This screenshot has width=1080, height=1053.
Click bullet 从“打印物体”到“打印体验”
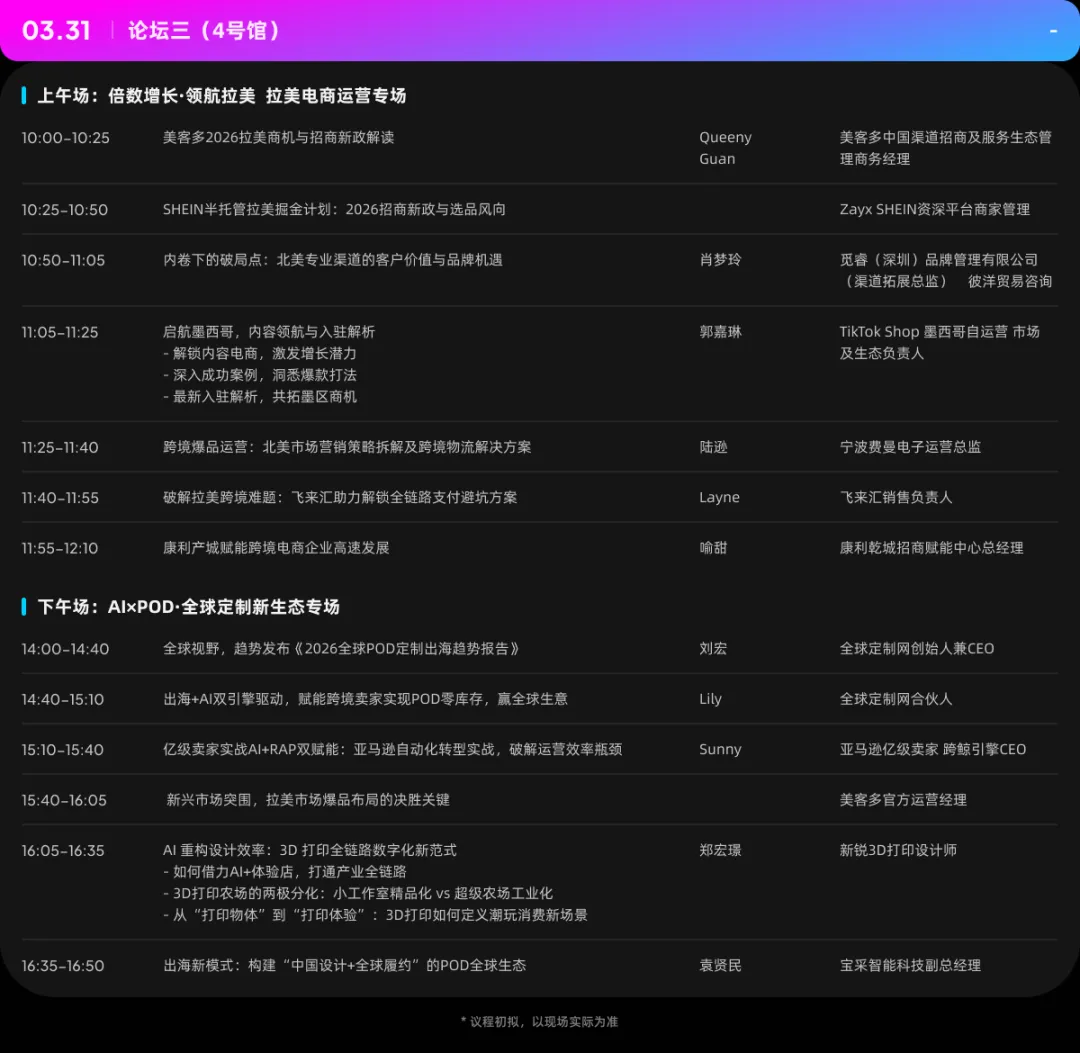[375, 915]
